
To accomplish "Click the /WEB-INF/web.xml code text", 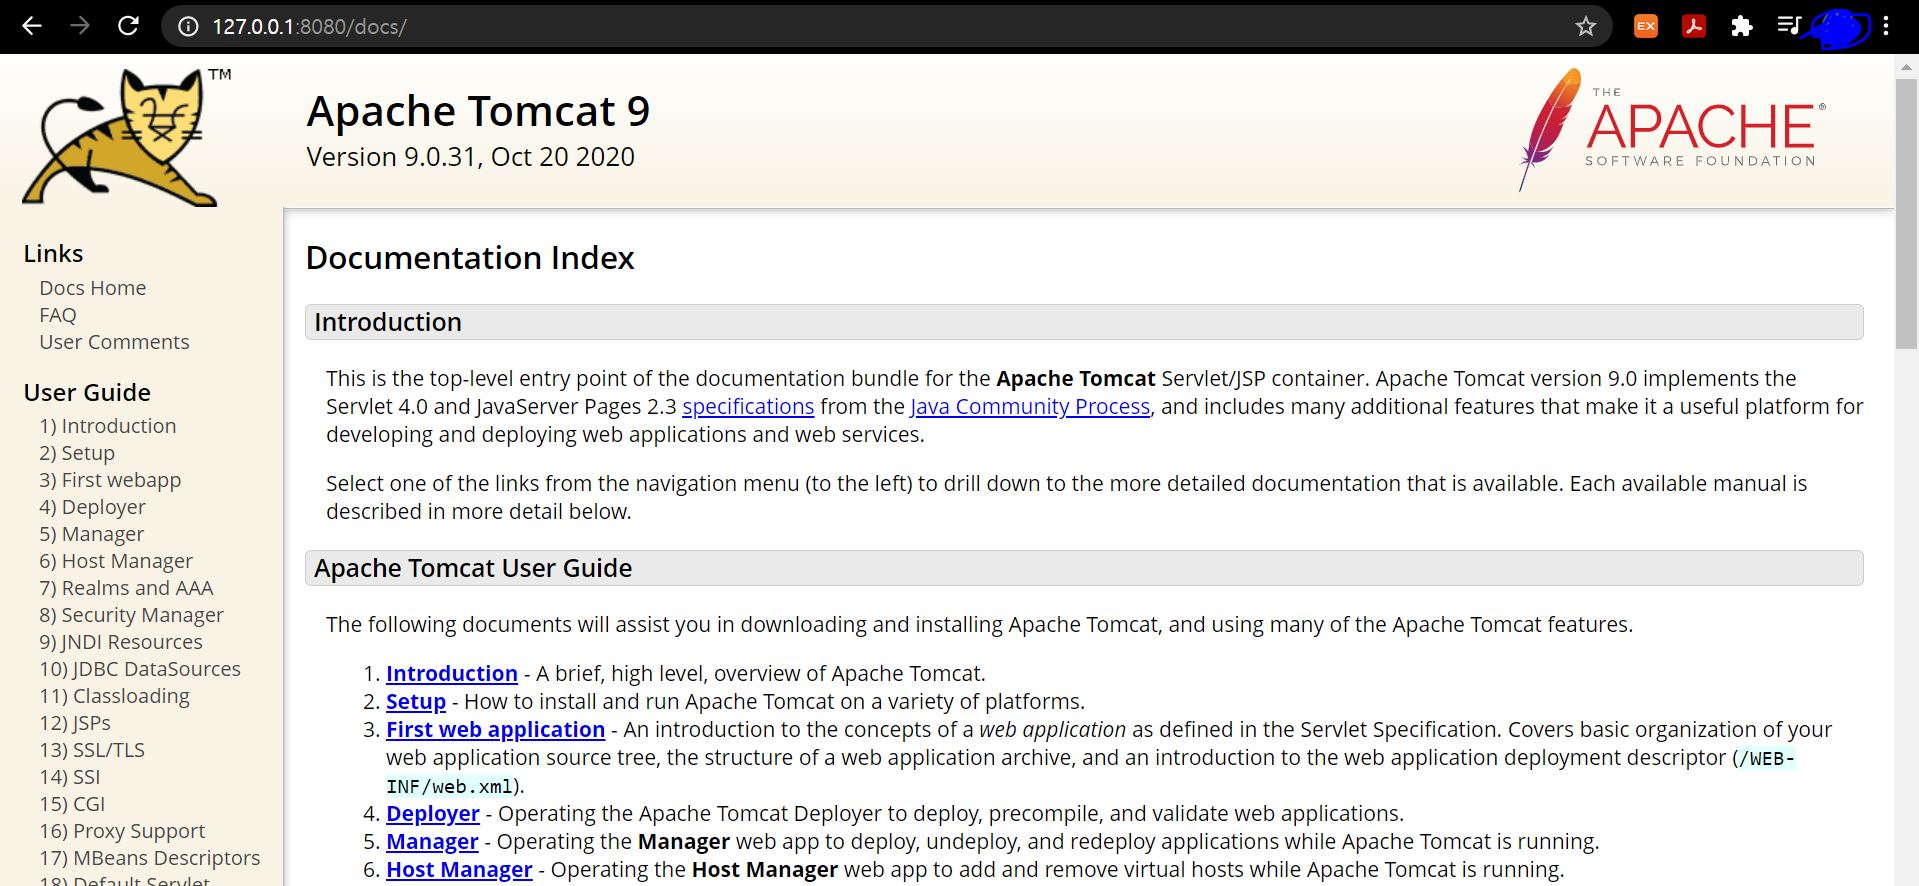I will tap(1090, 772).
